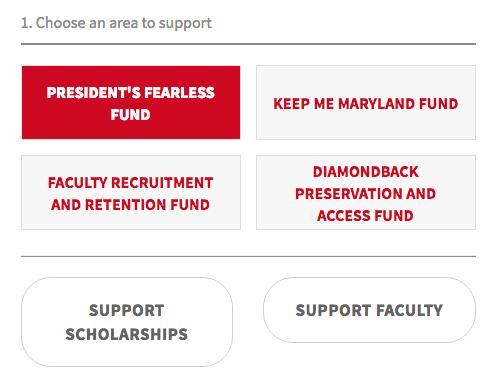This screenshot has width=490, height=383.
Task: Switch selection to Faculty Recruitment and Retention
Action: pyautogui.click(x=131, y=192)
